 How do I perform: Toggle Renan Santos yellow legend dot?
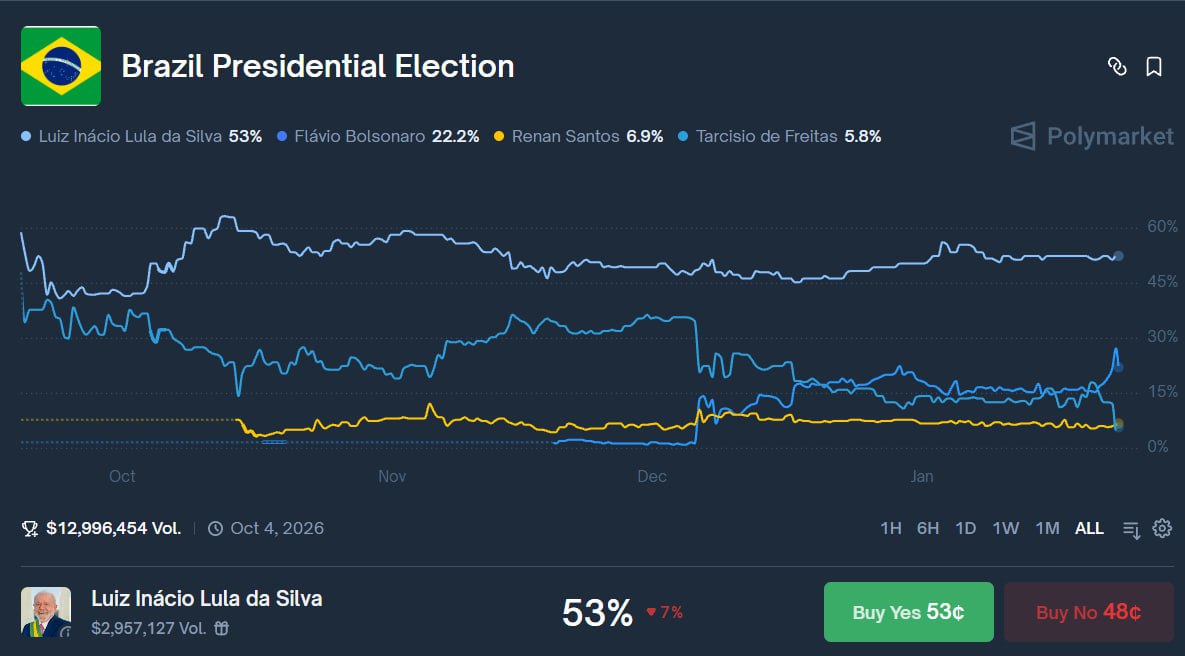point(499,136)
